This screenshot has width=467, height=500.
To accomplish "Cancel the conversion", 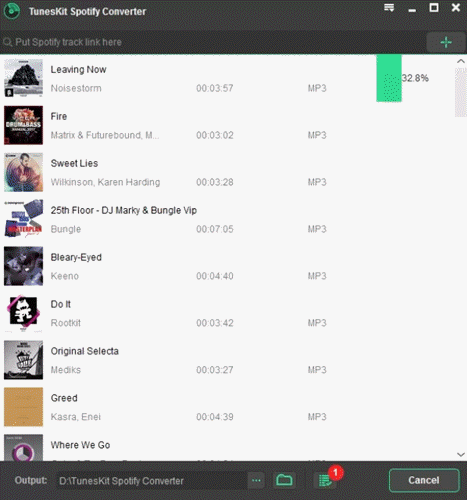I will pos(424,480).
